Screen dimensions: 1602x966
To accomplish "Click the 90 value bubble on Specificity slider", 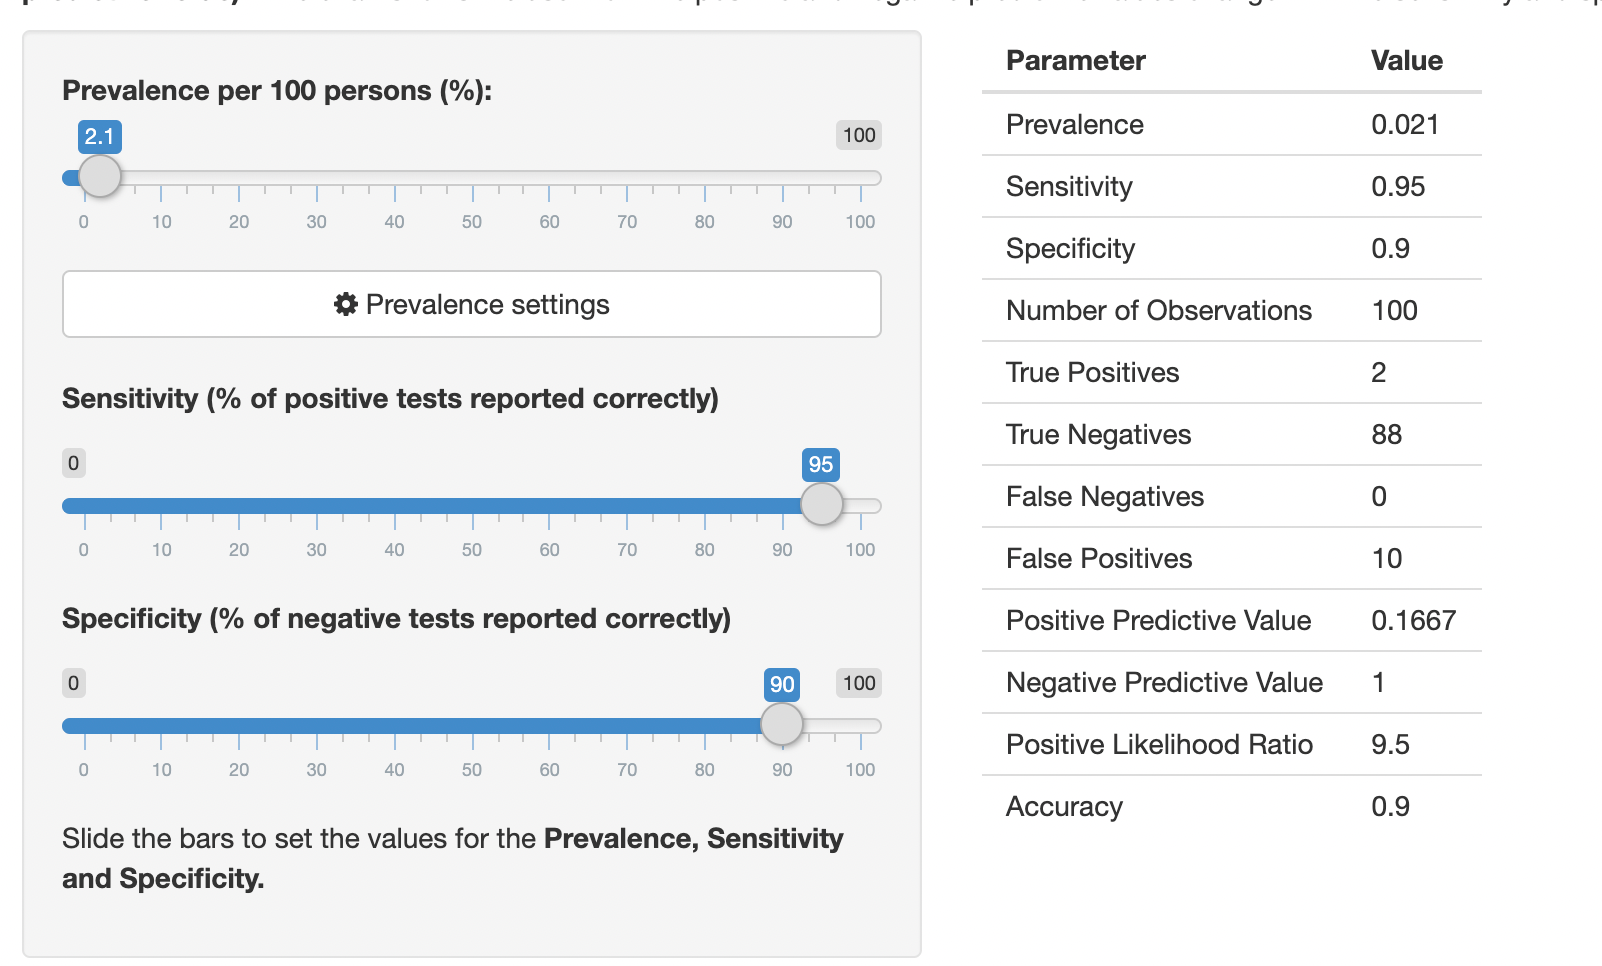I will [x=782, y=684].
